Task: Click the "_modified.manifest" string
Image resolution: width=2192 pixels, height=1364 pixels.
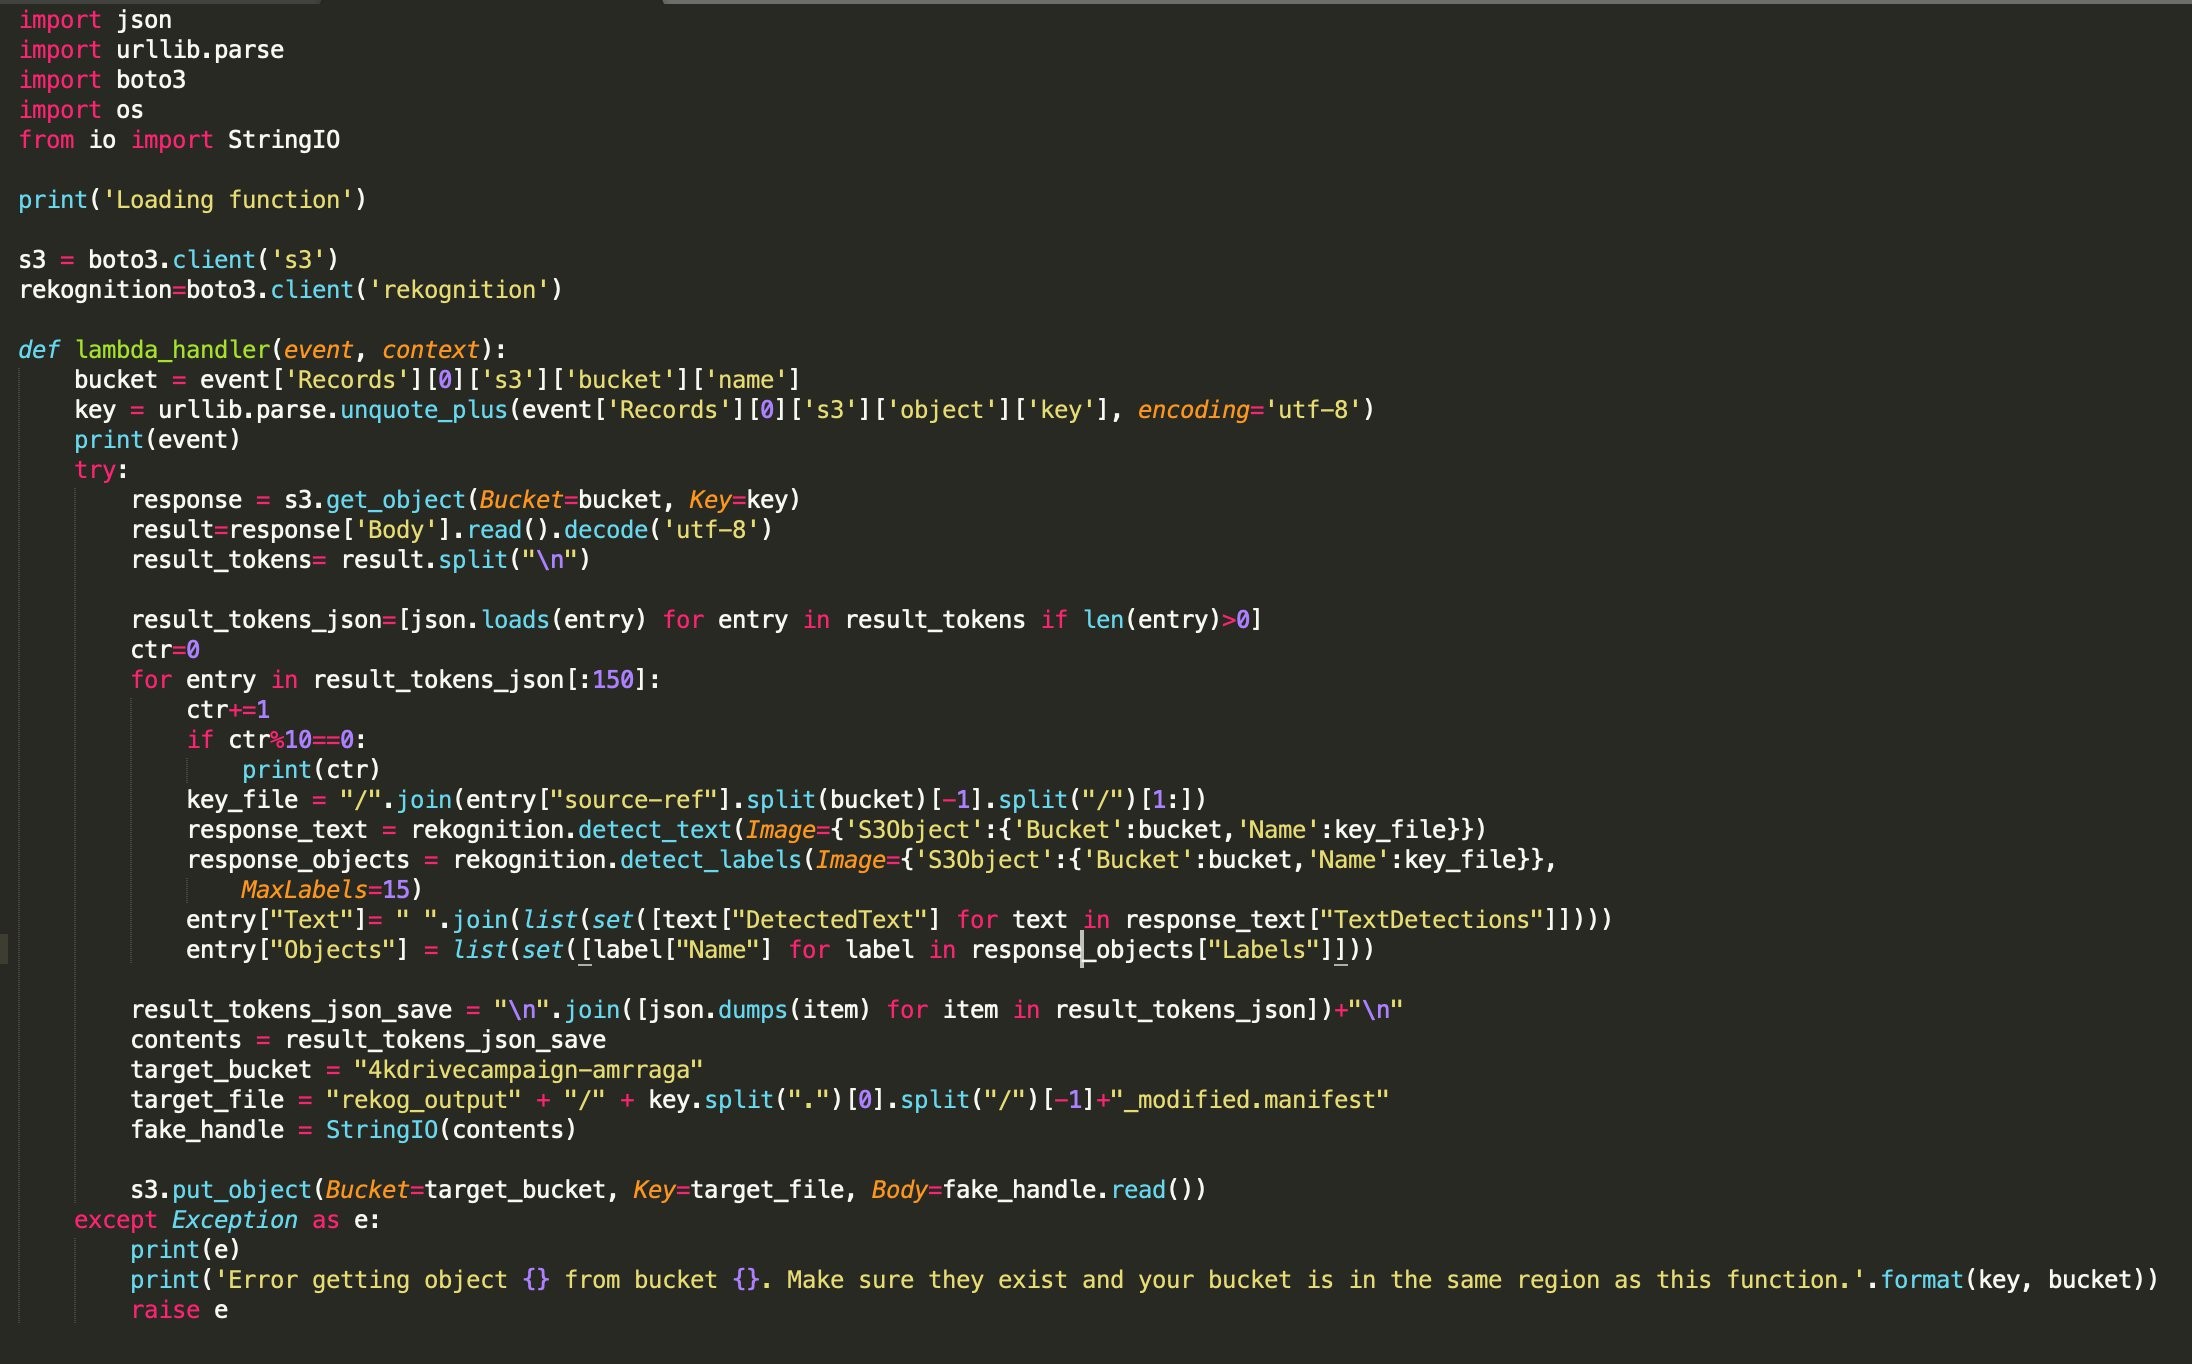Action: coord(1249,1100)
